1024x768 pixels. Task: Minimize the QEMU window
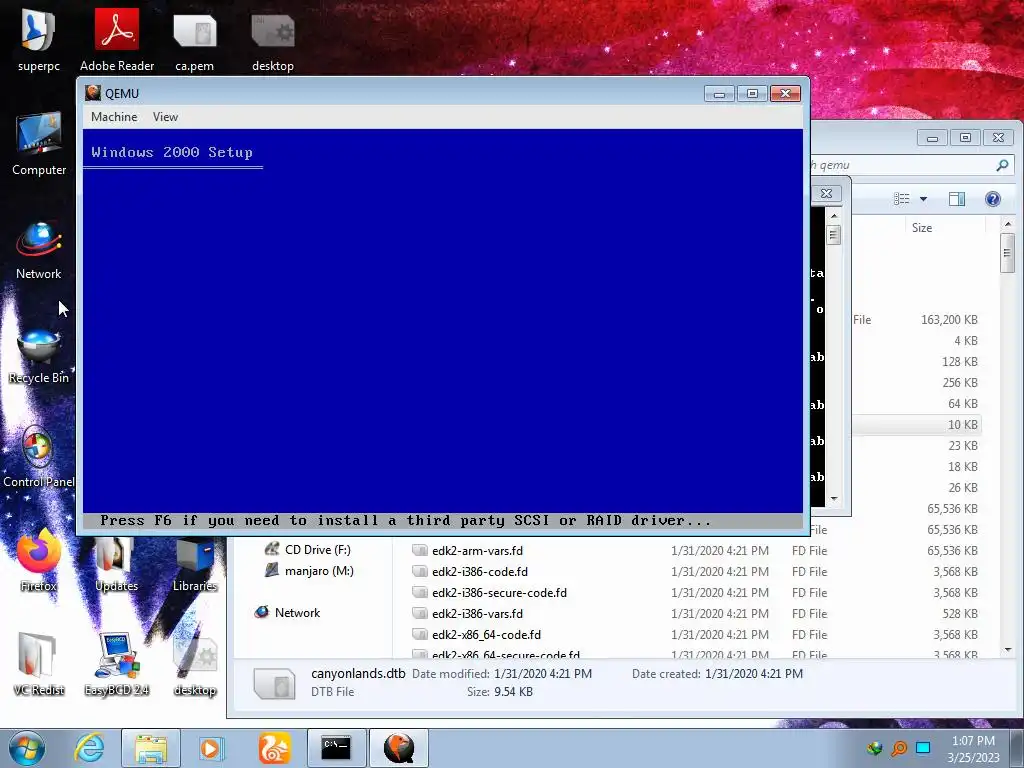point(719,94)
